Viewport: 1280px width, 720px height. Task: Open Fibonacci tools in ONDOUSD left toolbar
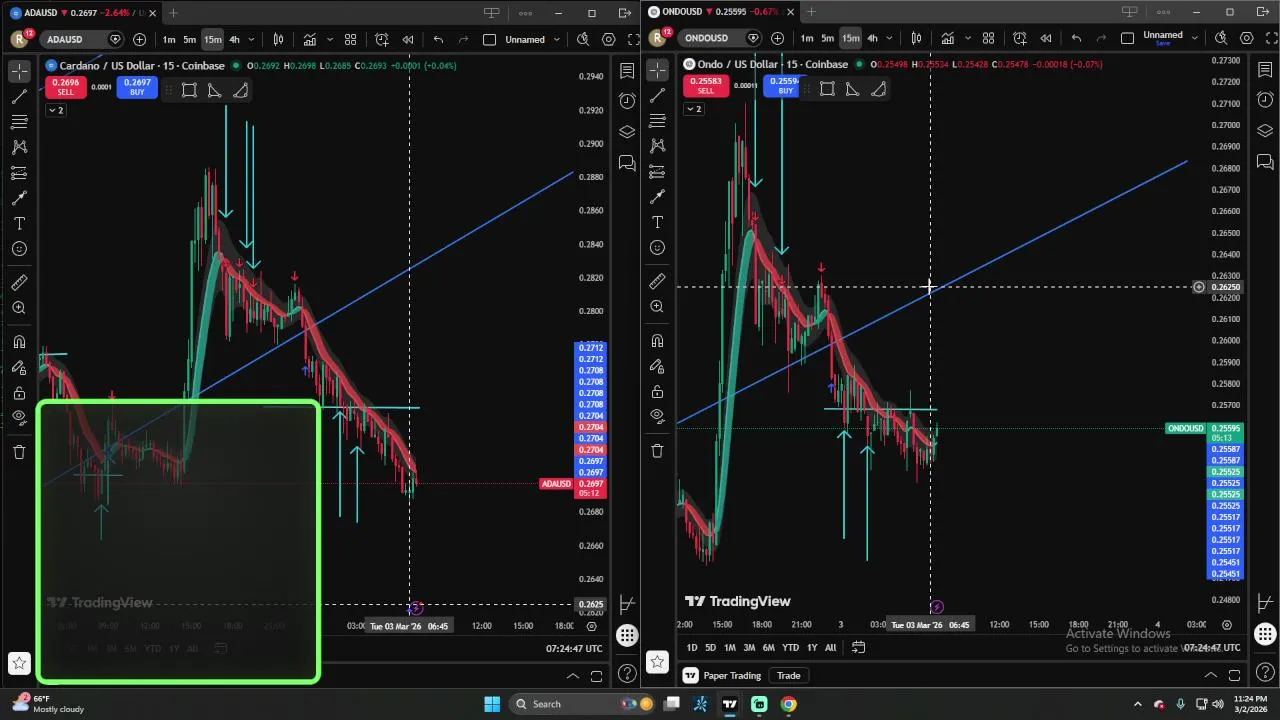657,121
